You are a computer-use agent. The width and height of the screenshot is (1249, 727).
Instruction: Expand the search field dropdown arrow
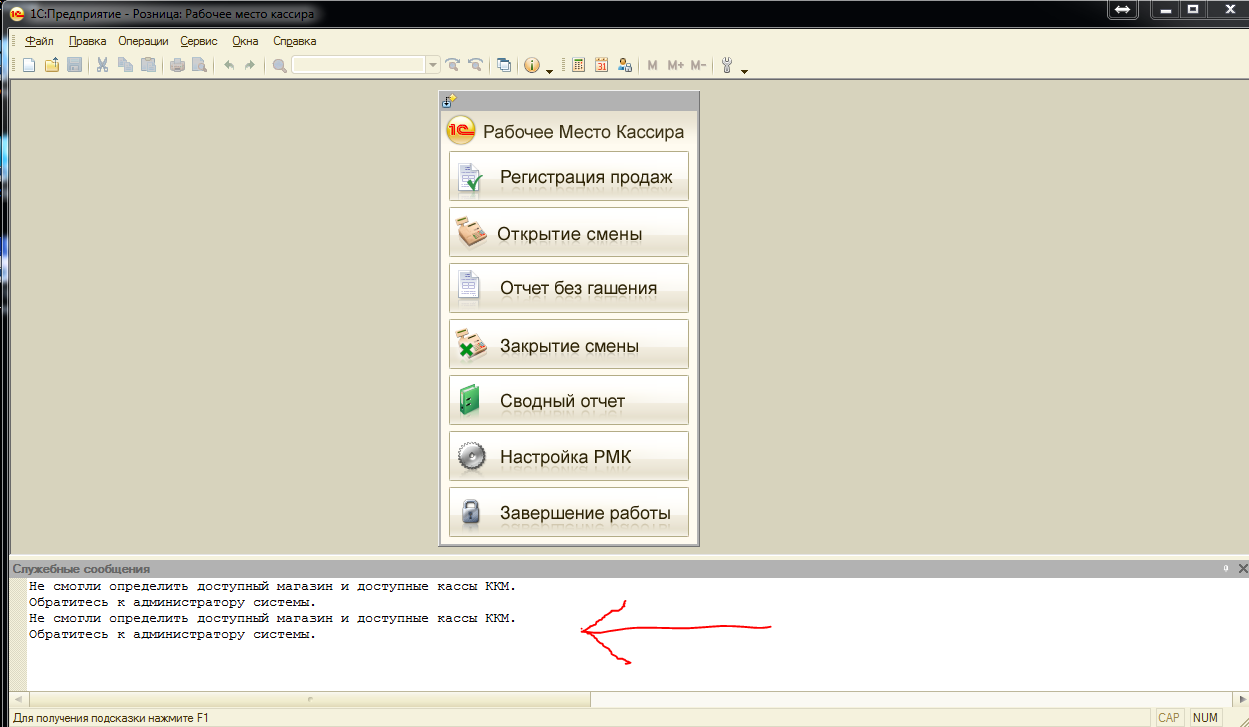(x=433, y=65)
